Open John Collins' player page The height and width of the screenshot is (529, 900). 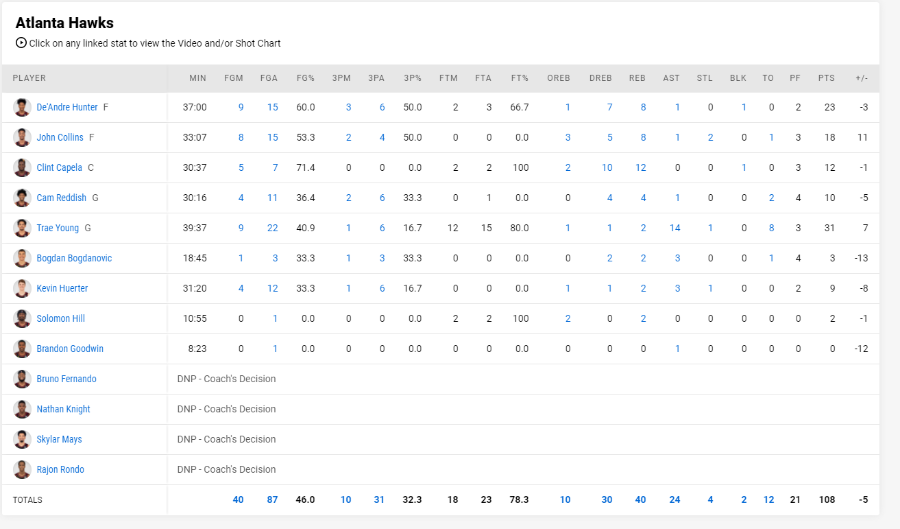(x=60, y=138)
